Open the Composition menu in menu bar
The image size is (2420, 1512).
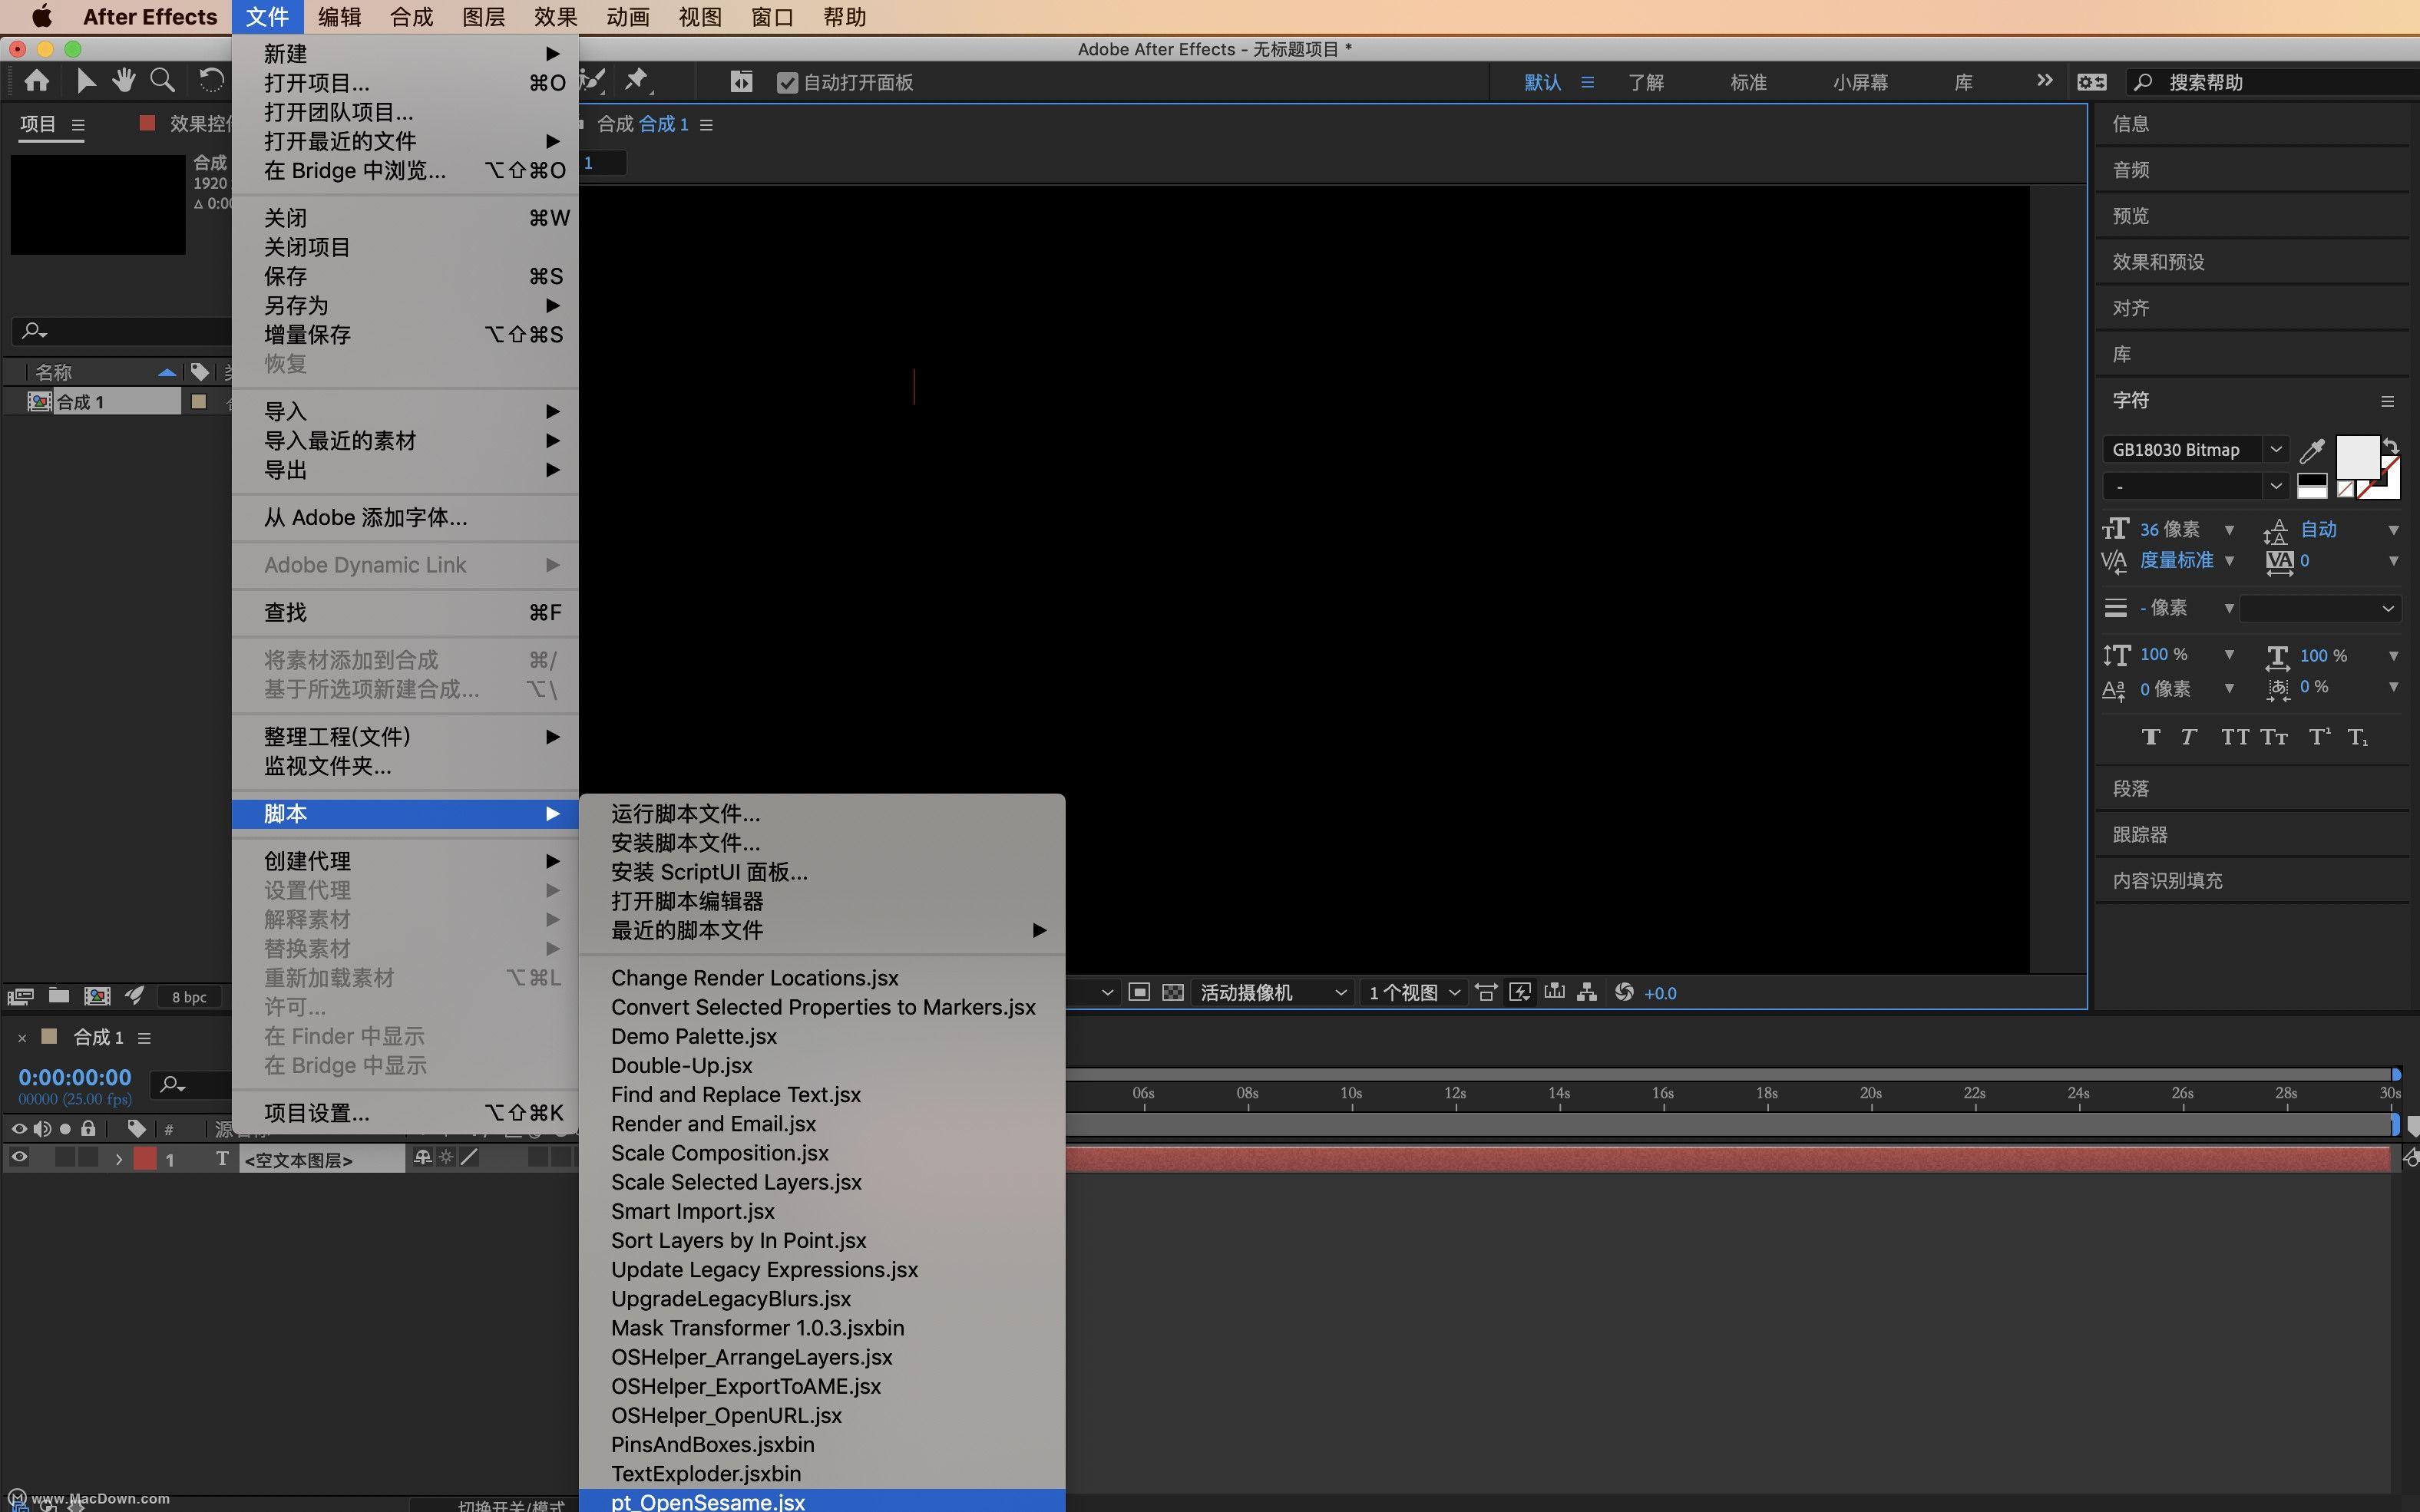(411, 17)
